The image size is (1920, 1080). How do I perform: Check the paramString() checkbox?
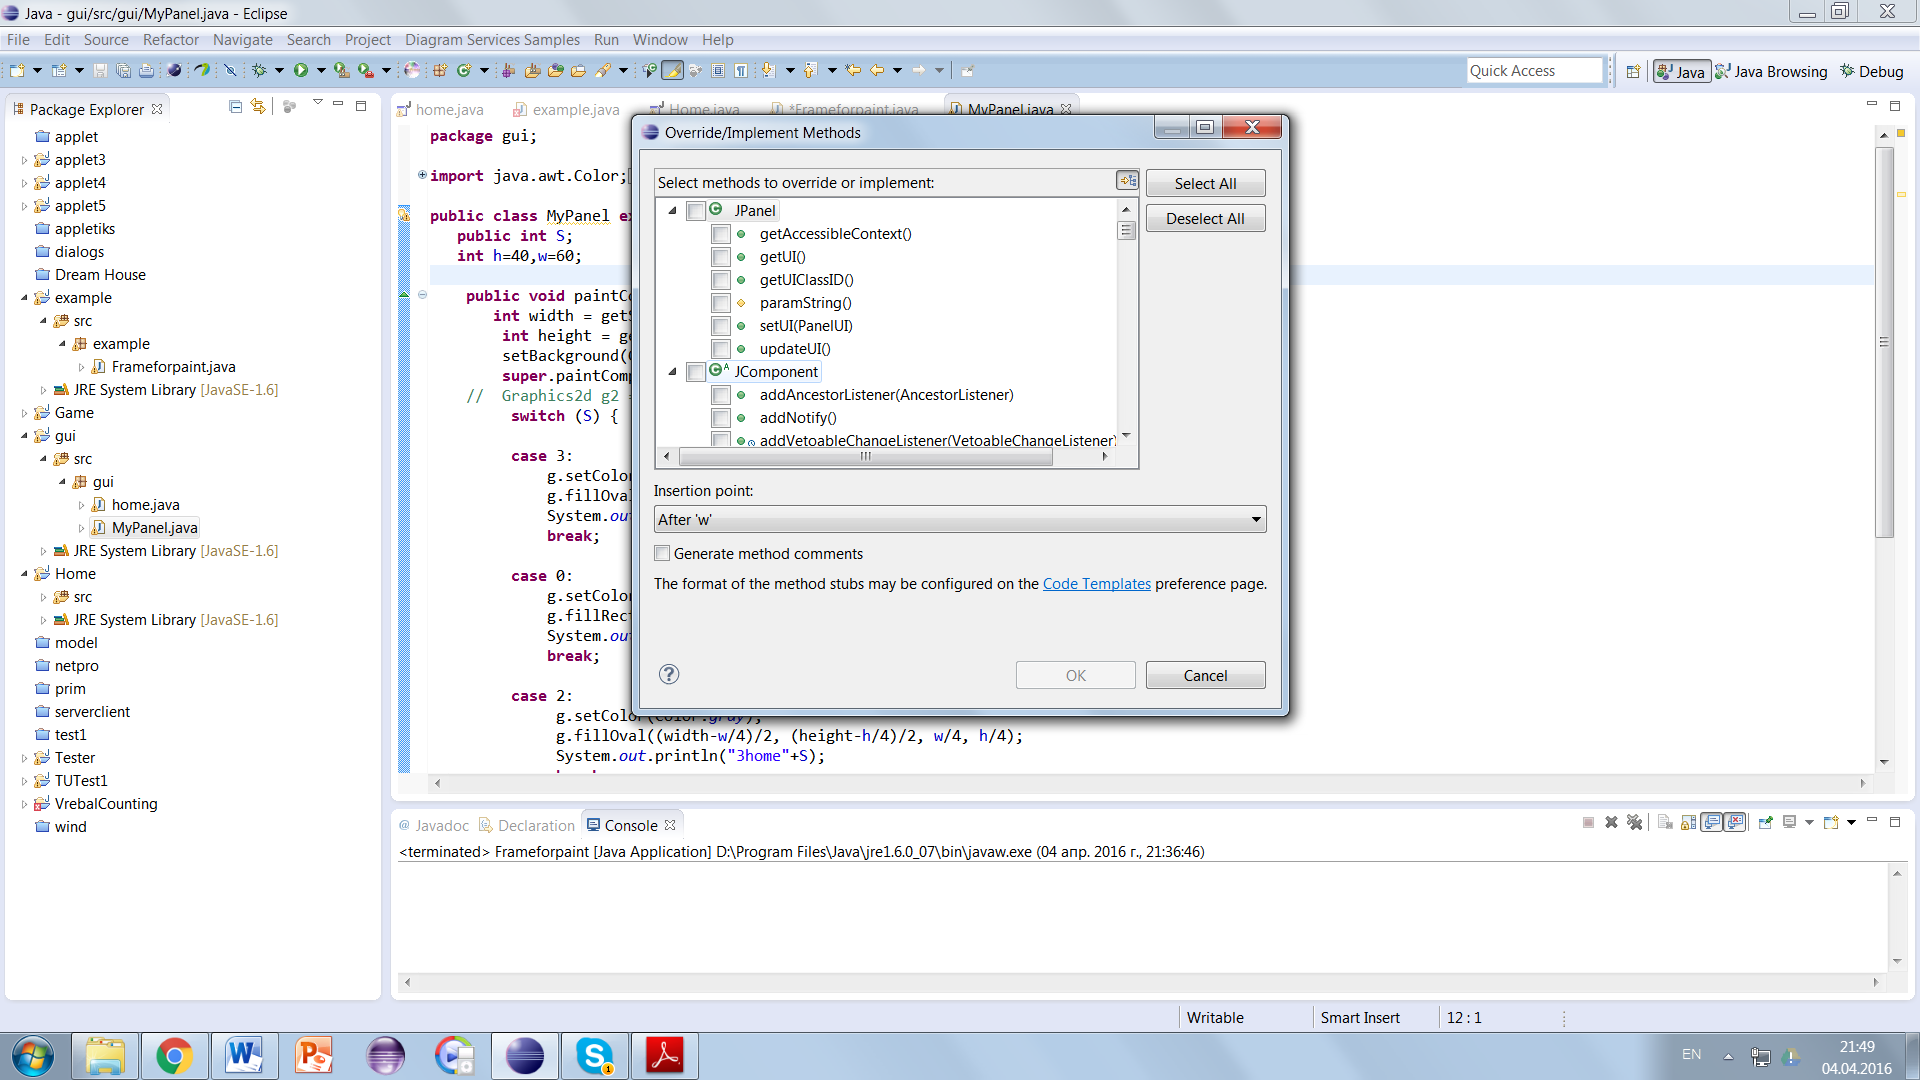tap(720, 303)
